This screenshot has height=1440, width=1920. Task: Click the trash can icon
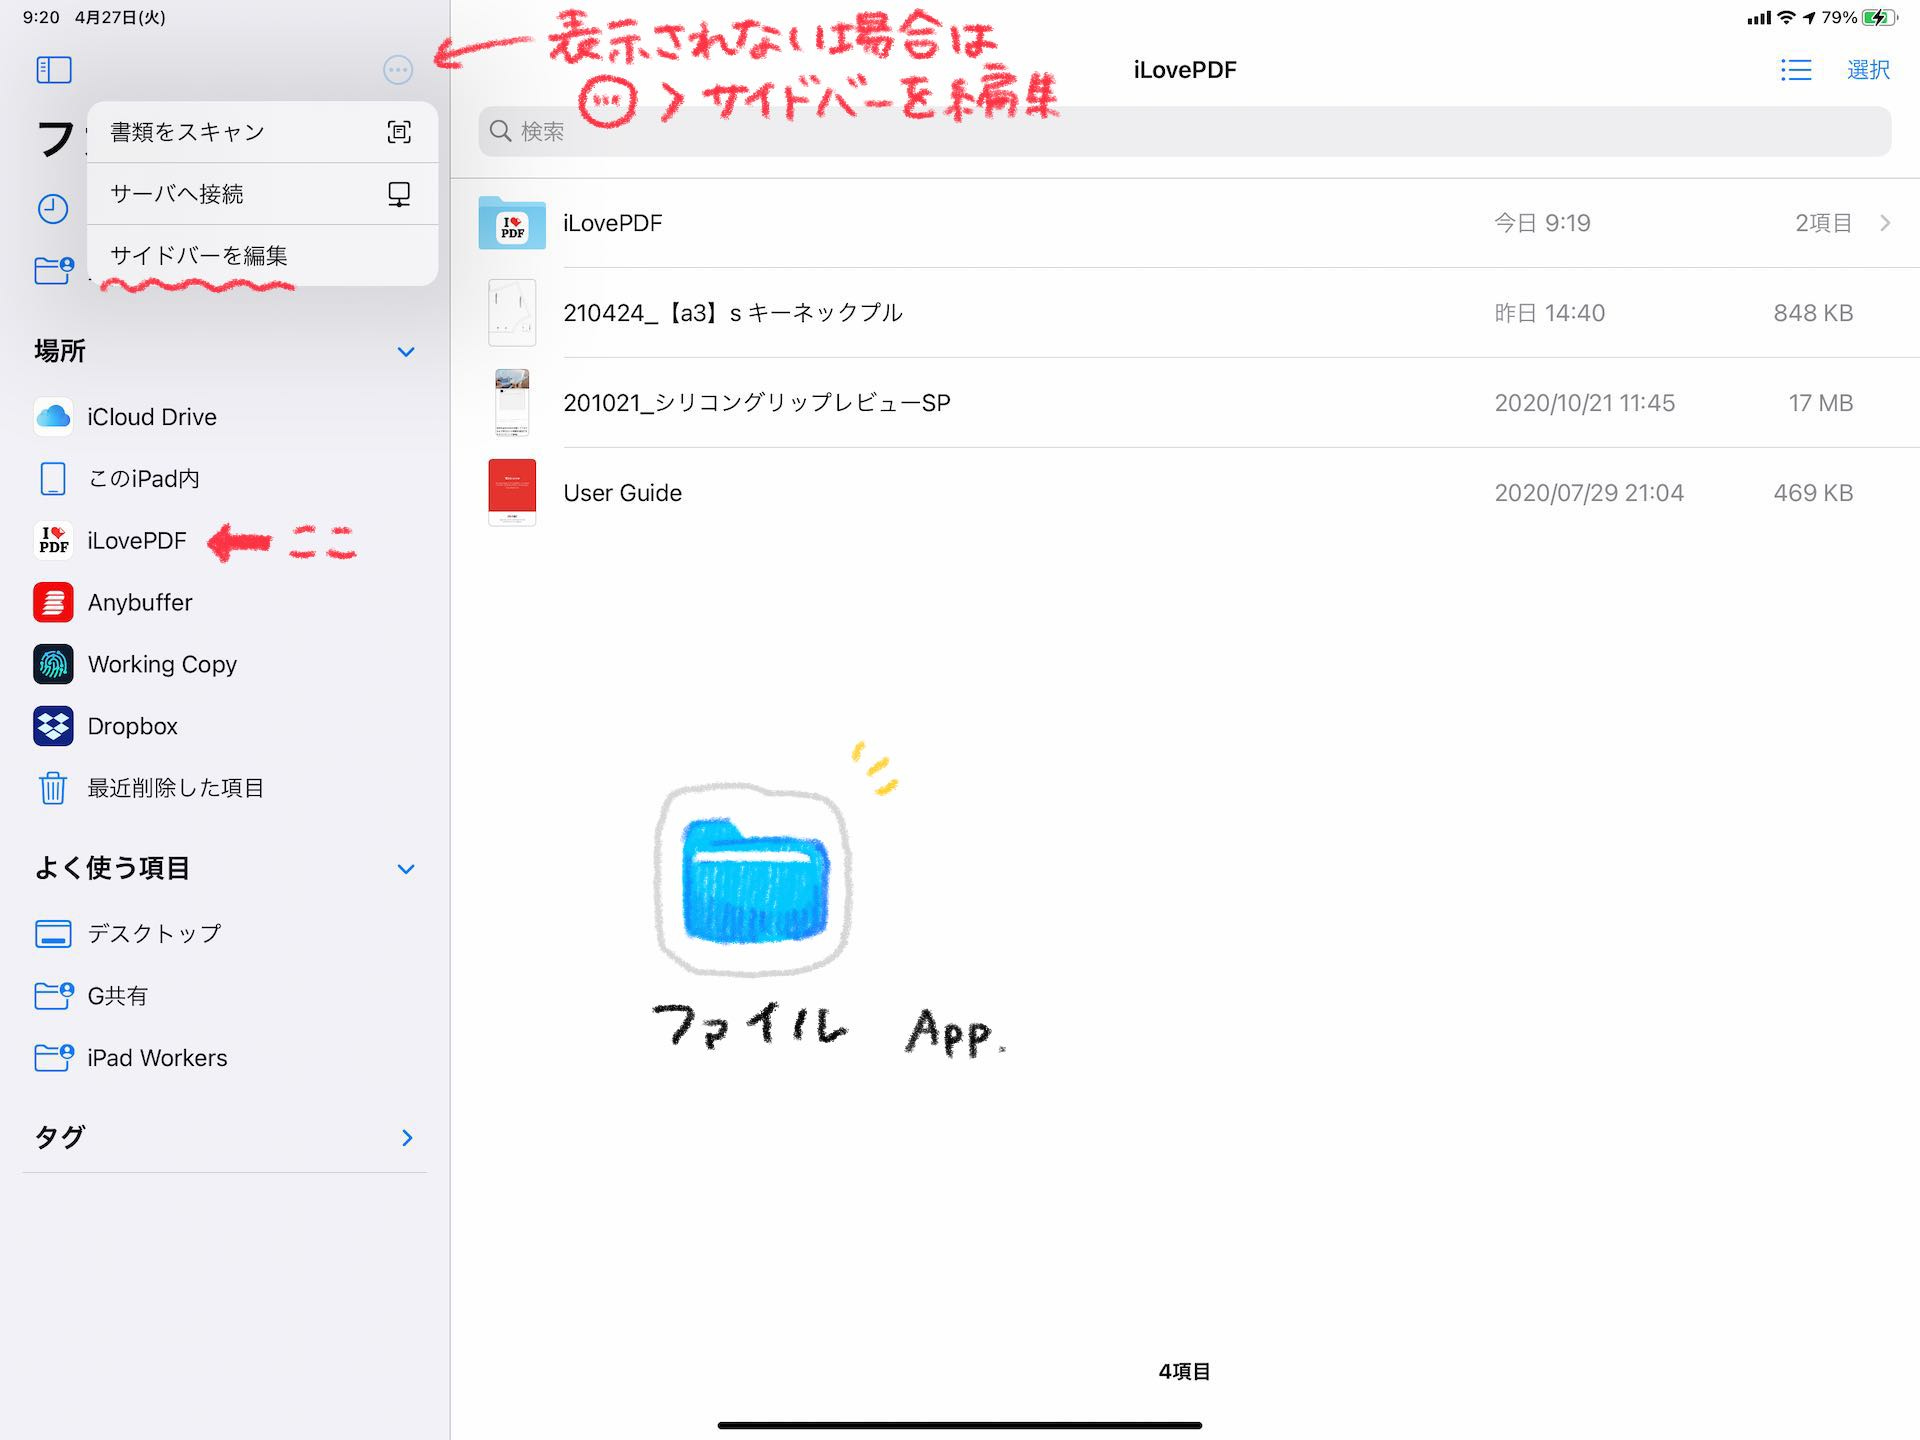tap(53, 789)
